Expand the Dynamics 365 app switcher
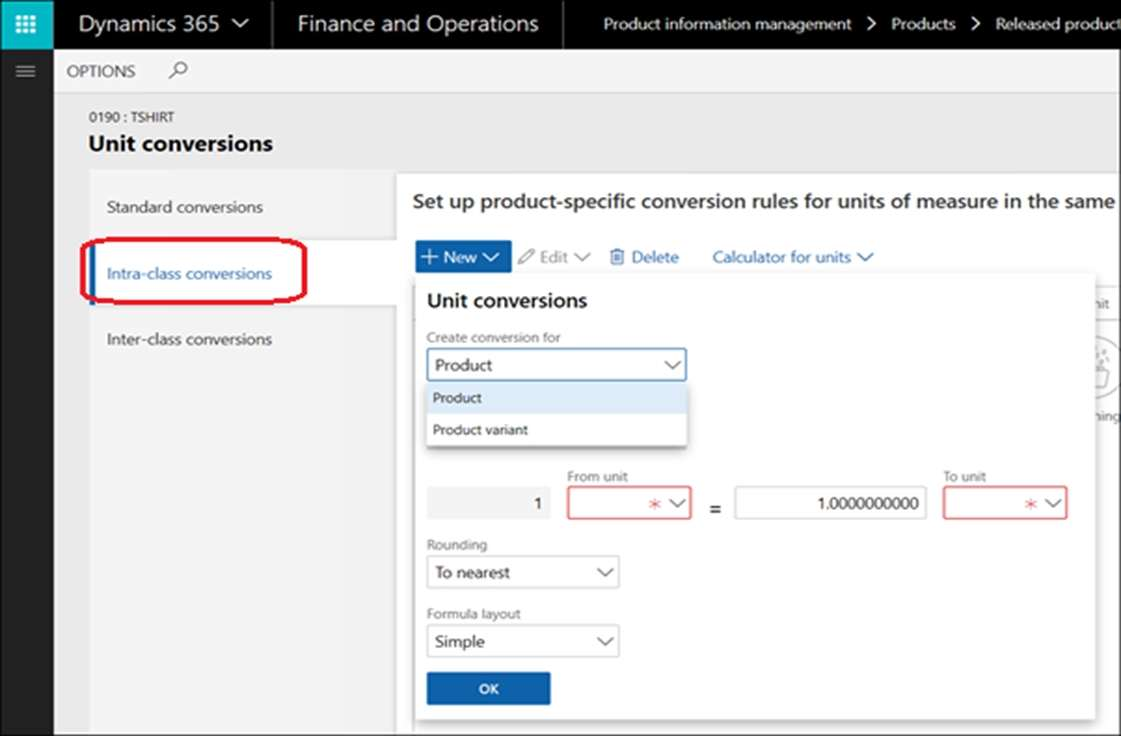1121x736 pixels. 163,24
